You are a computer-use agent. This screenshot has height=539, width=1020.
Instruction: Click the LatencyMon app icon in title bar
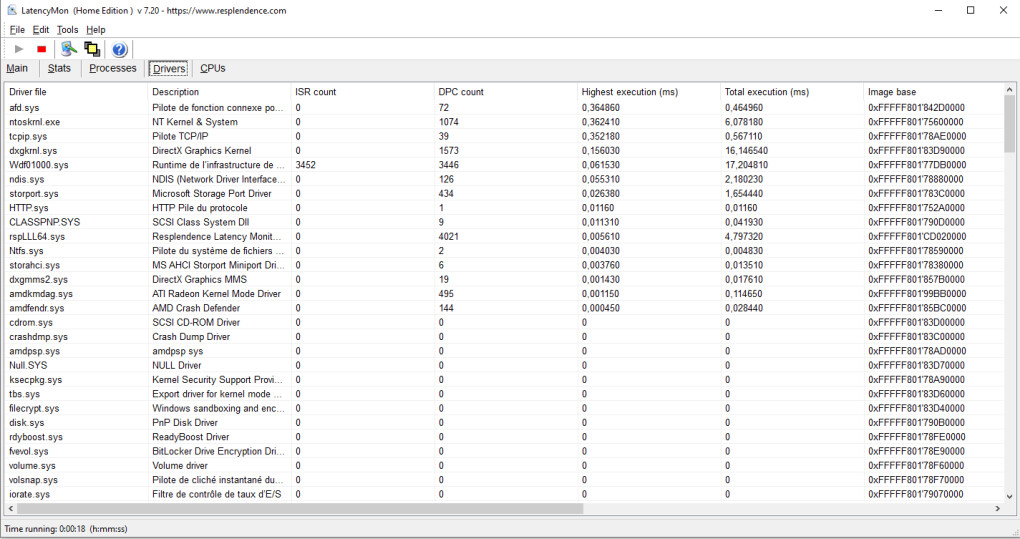12,10
